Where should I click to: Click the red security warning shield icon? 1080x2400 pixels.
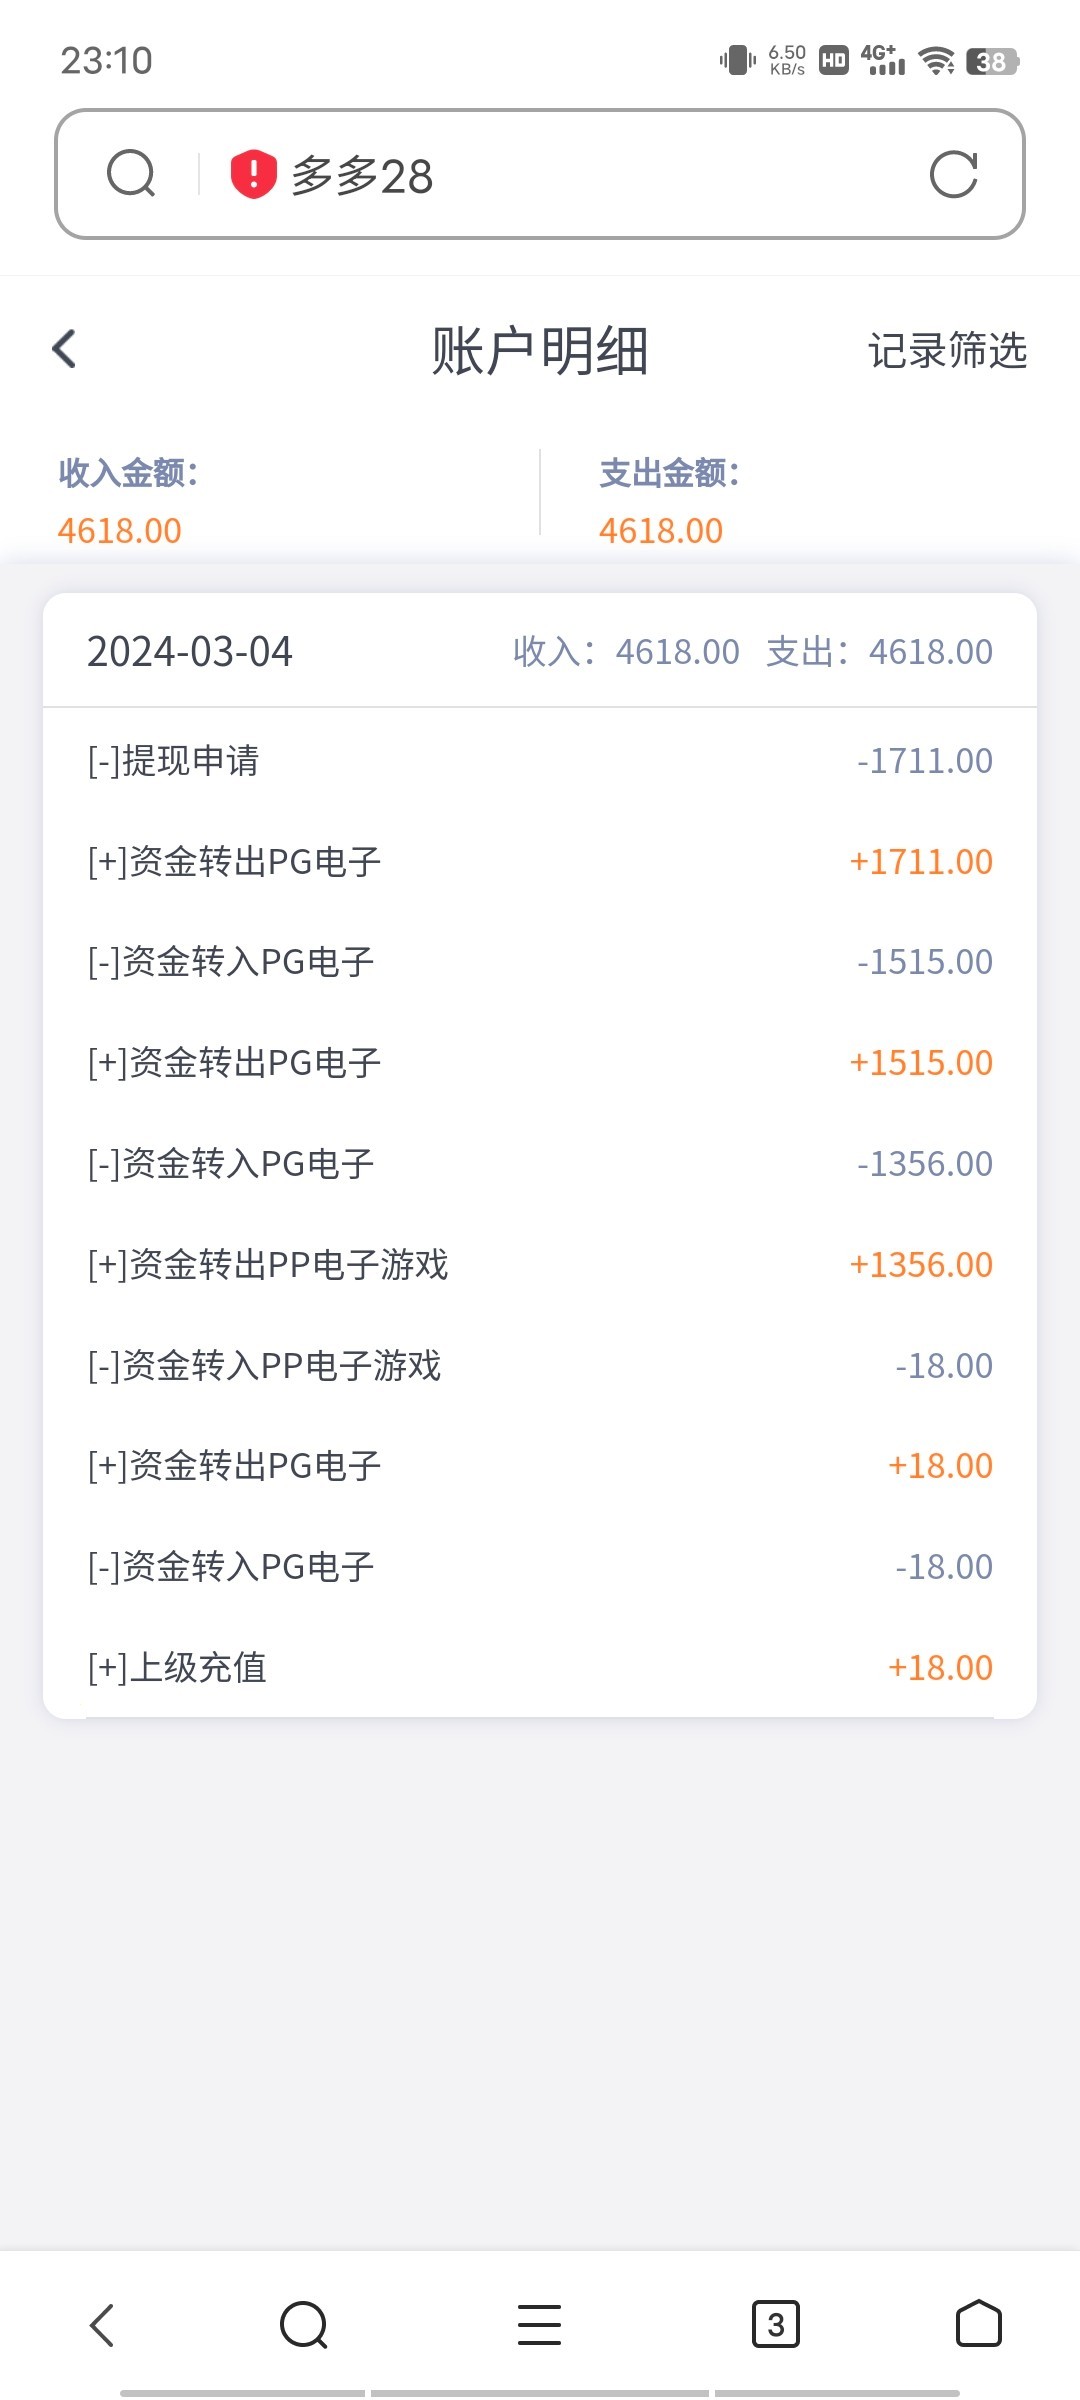[253, 174]
